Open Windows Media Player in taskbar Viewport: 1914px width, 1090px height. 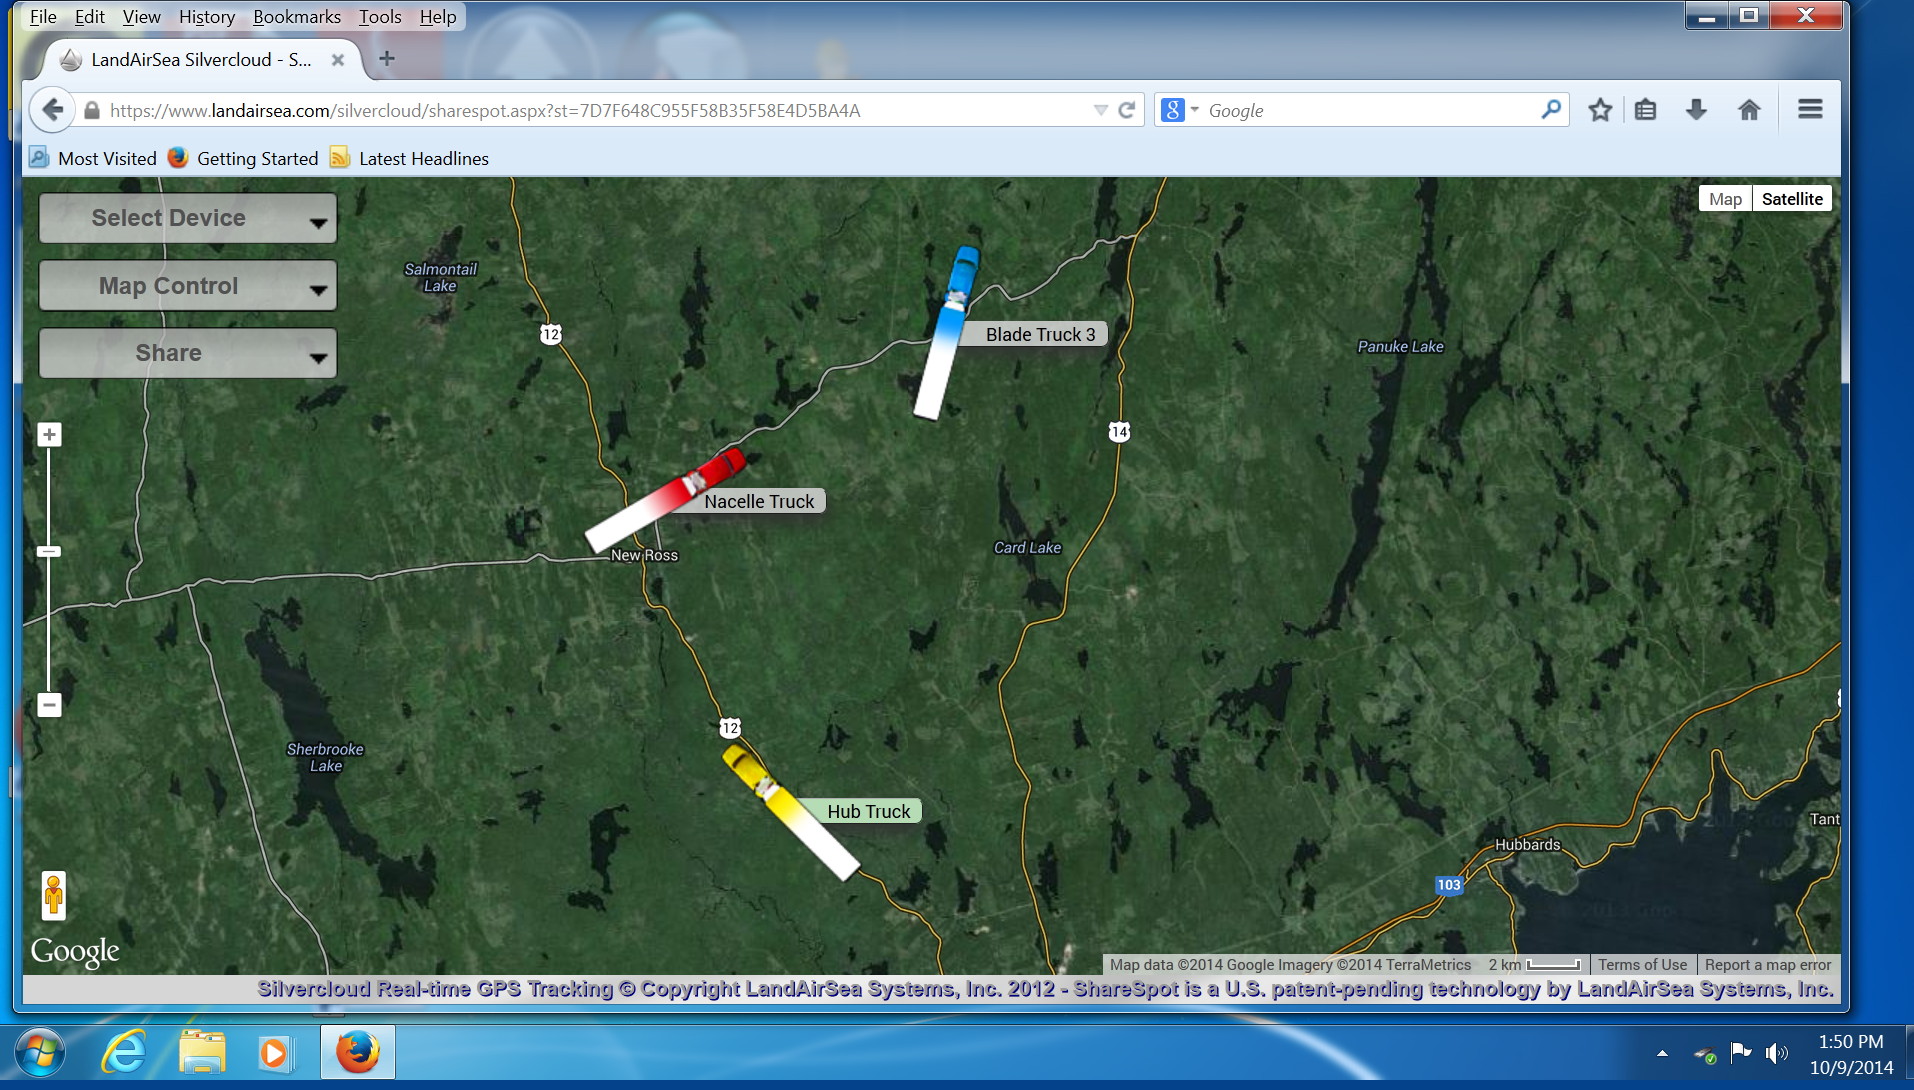(274, 1053)
